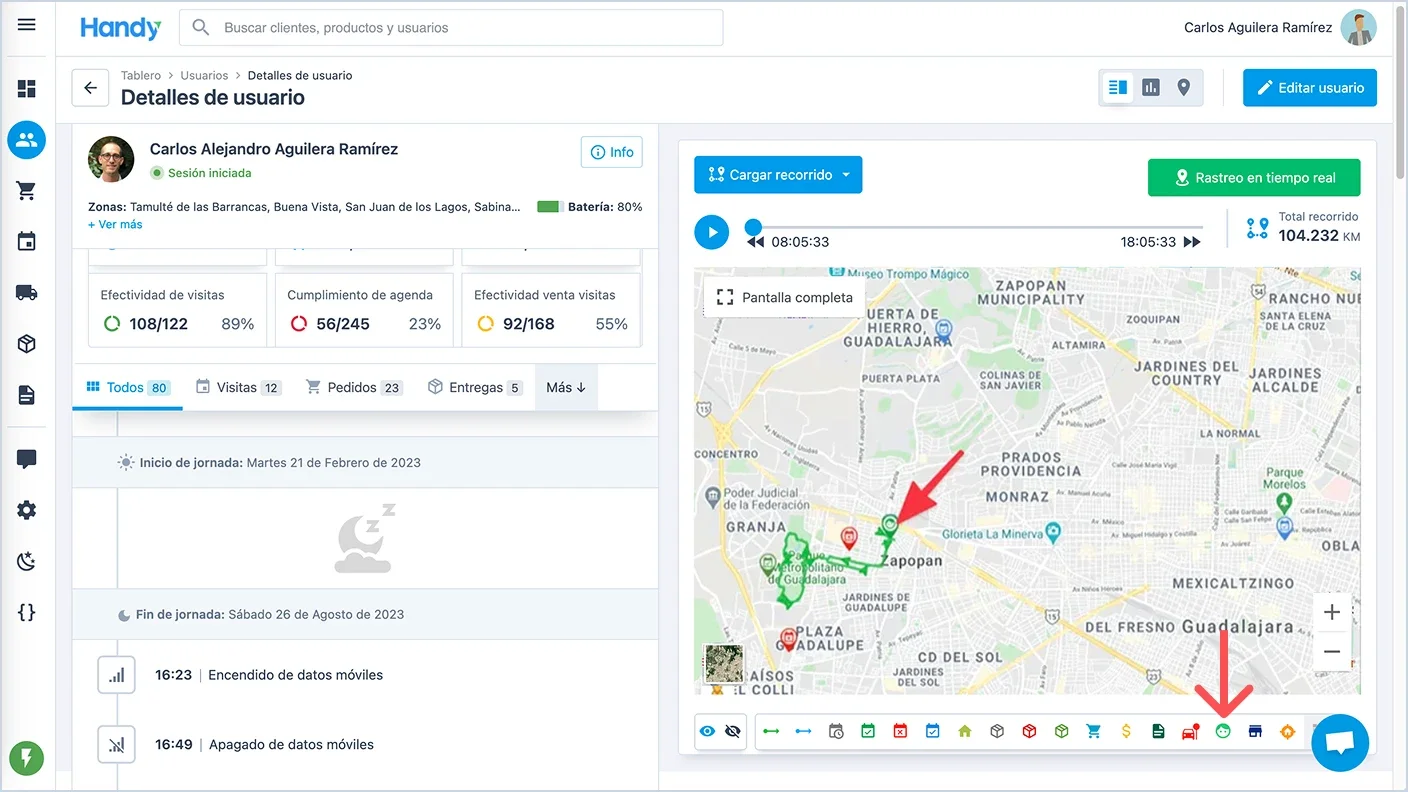Expand the Más tab dropdown
This screenshot has width=1408, height=792.
coord(565,386)
